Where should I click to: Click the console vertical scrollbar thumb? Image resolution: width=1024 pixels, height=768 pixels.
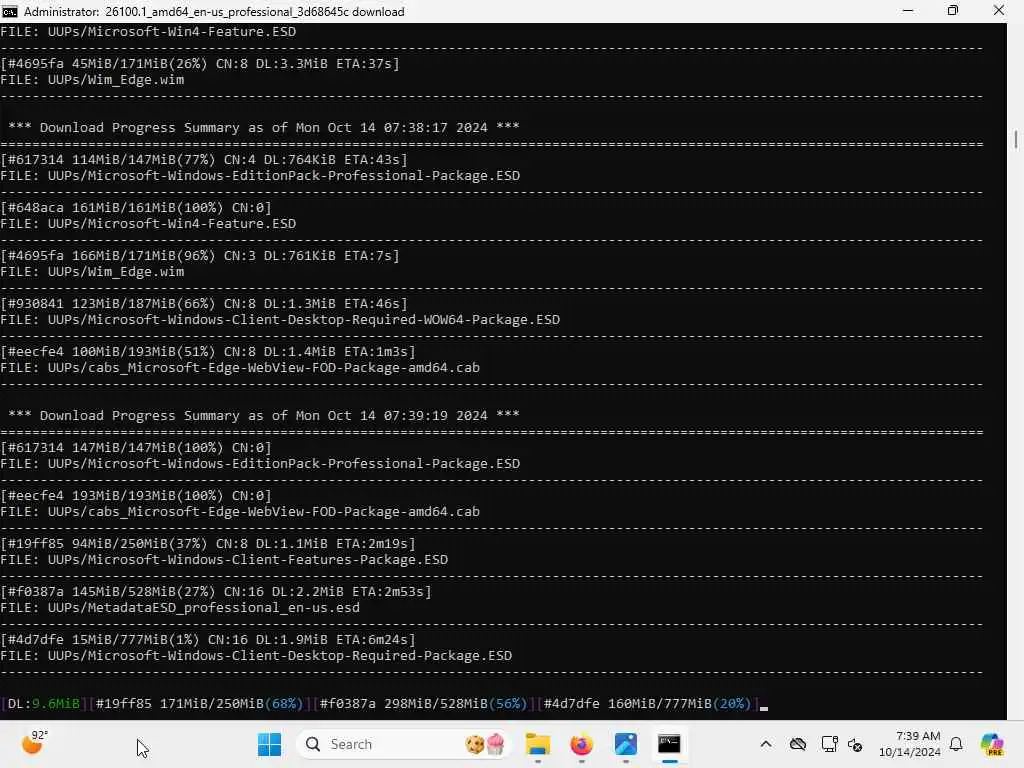click(1016, 140)
